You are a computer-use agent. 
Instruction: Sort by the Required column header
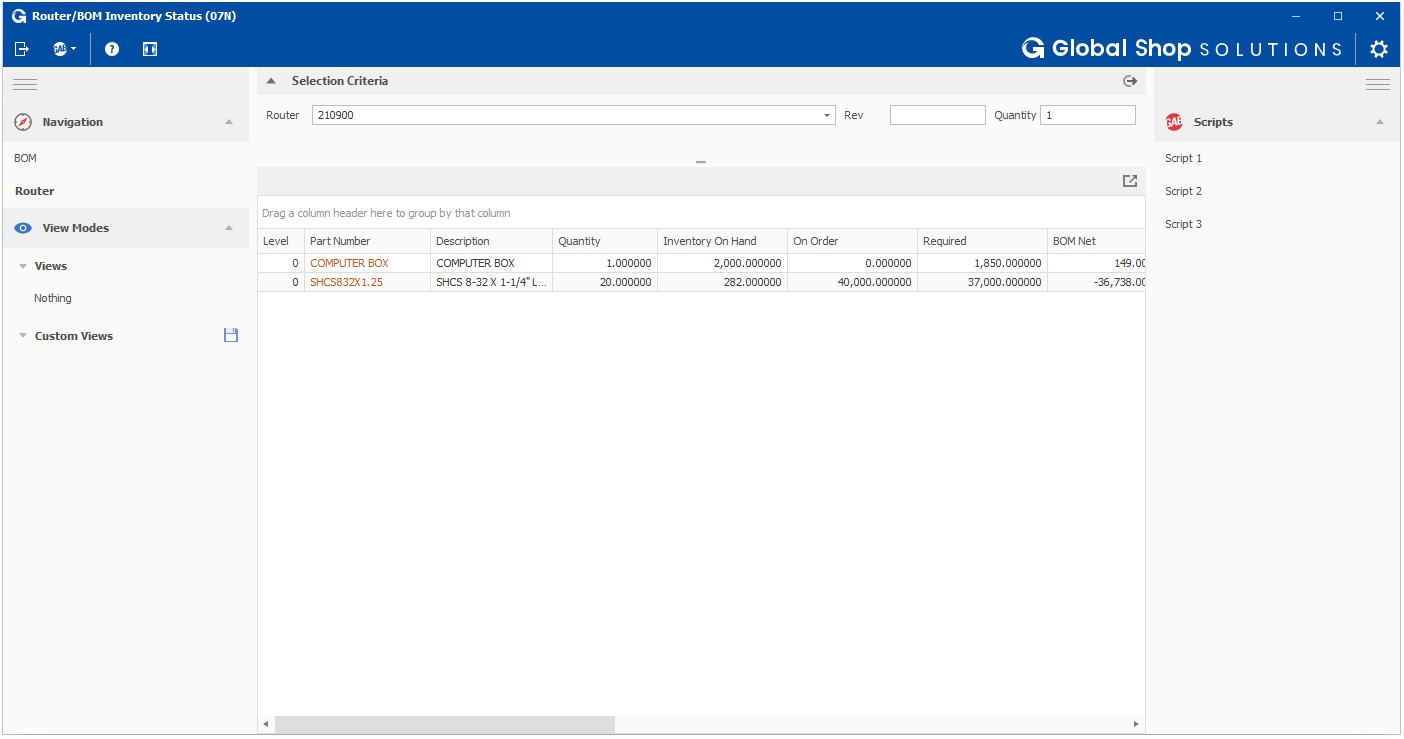982,241
